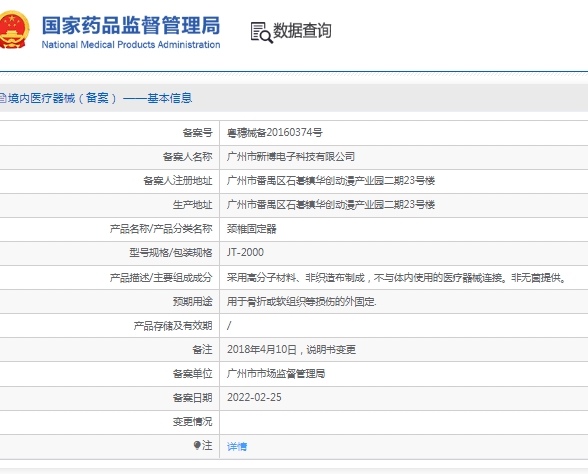
Task: Click the 备案号 label
Action: click(197, 133)
